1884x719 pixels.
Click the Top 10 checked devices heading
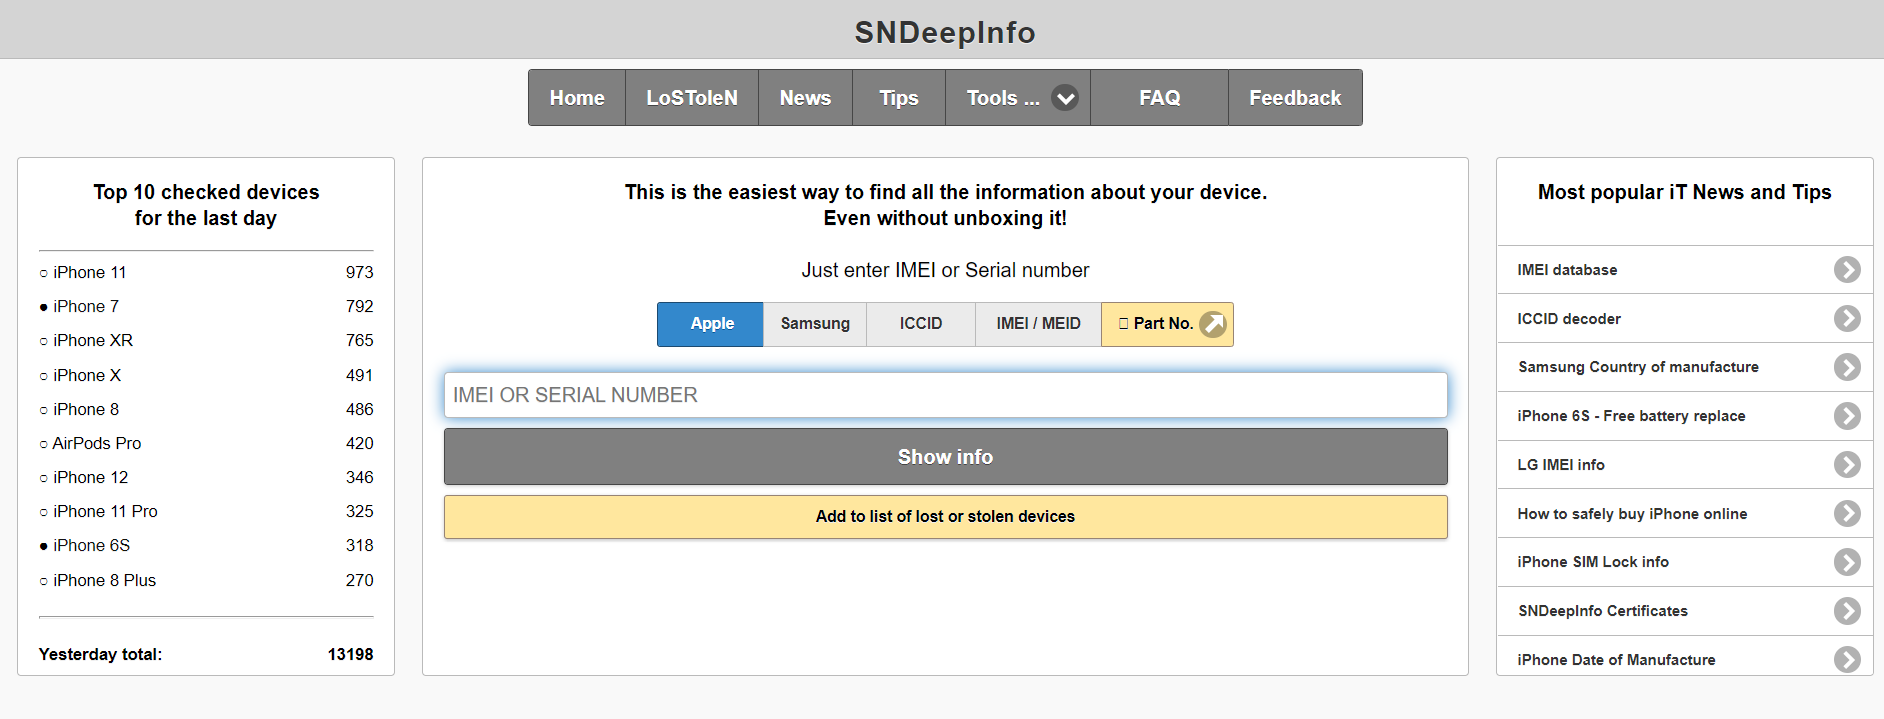pyautogui.click(x=206, y=205)
